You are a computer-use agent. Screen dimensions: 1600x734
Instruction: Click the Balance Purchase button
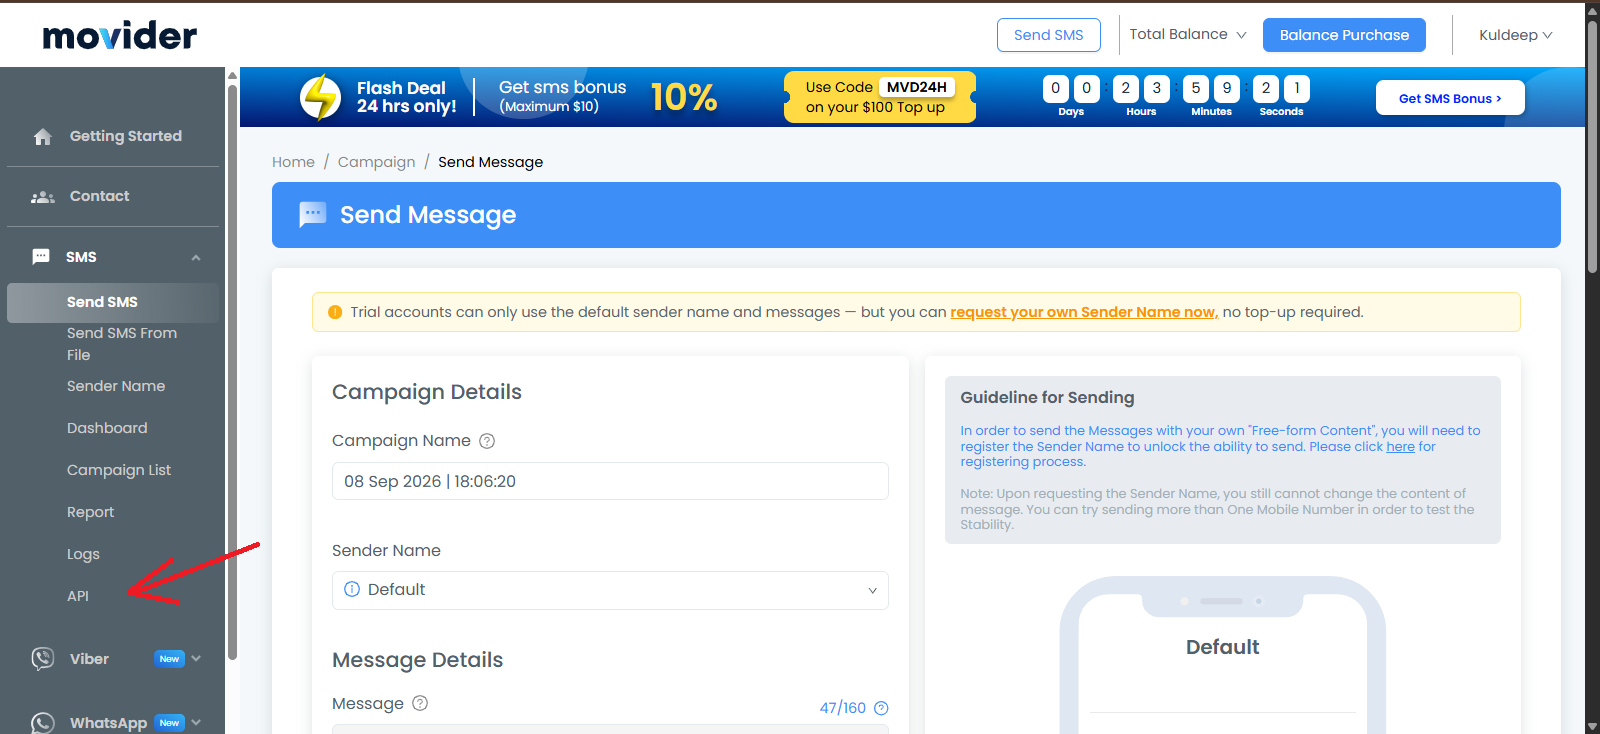tap(1344, 35)
